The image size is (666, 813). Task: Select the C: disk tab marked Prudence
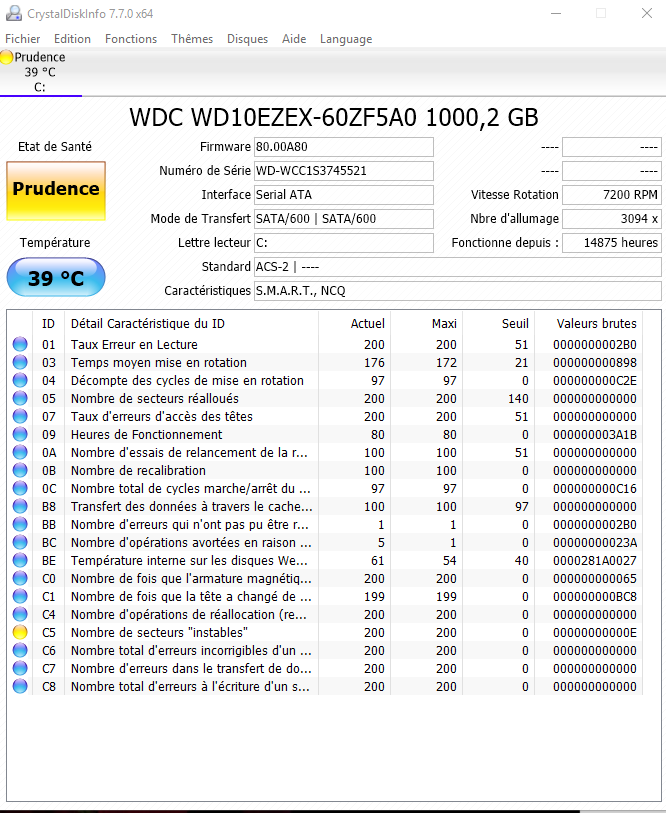40,72
